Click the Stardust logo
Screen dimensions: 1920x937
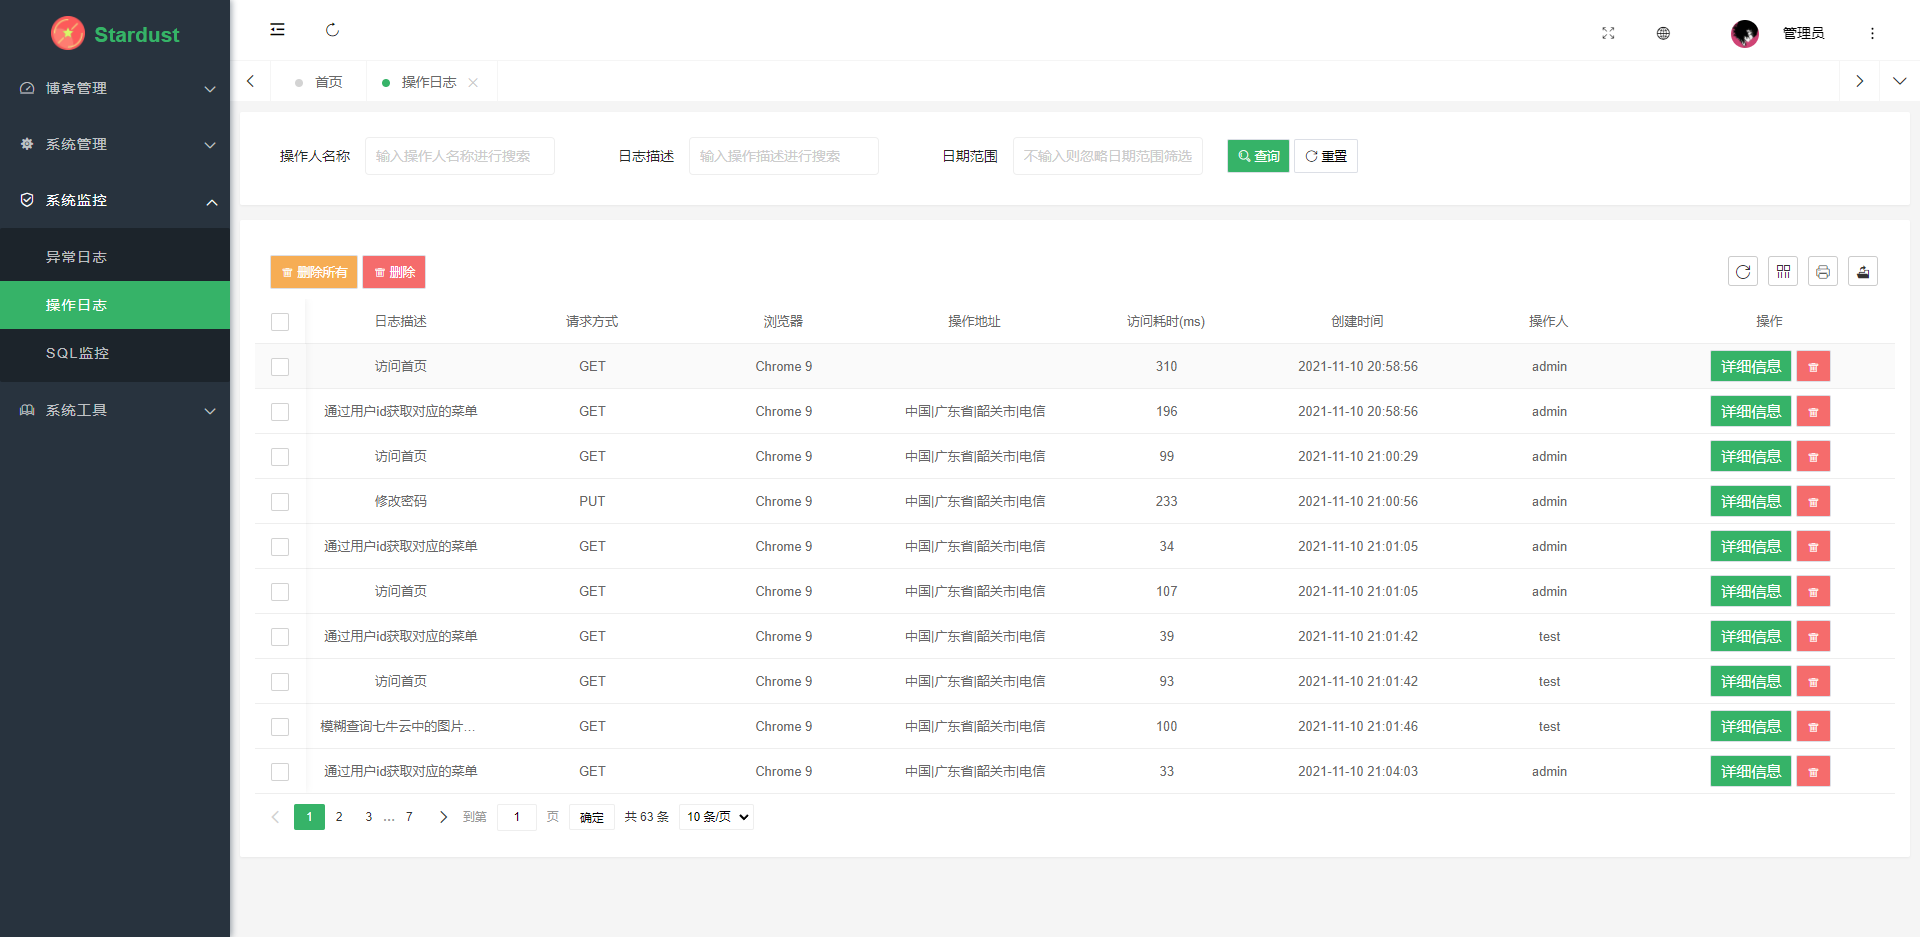[115, 33]
